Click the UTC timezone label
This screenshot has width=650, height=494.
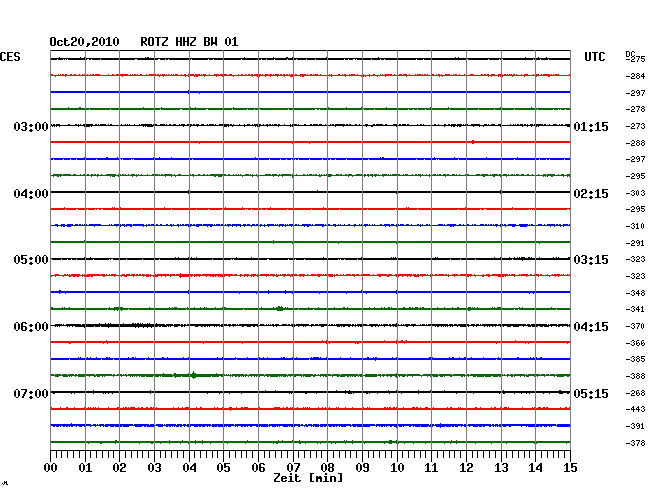[594, 57]
